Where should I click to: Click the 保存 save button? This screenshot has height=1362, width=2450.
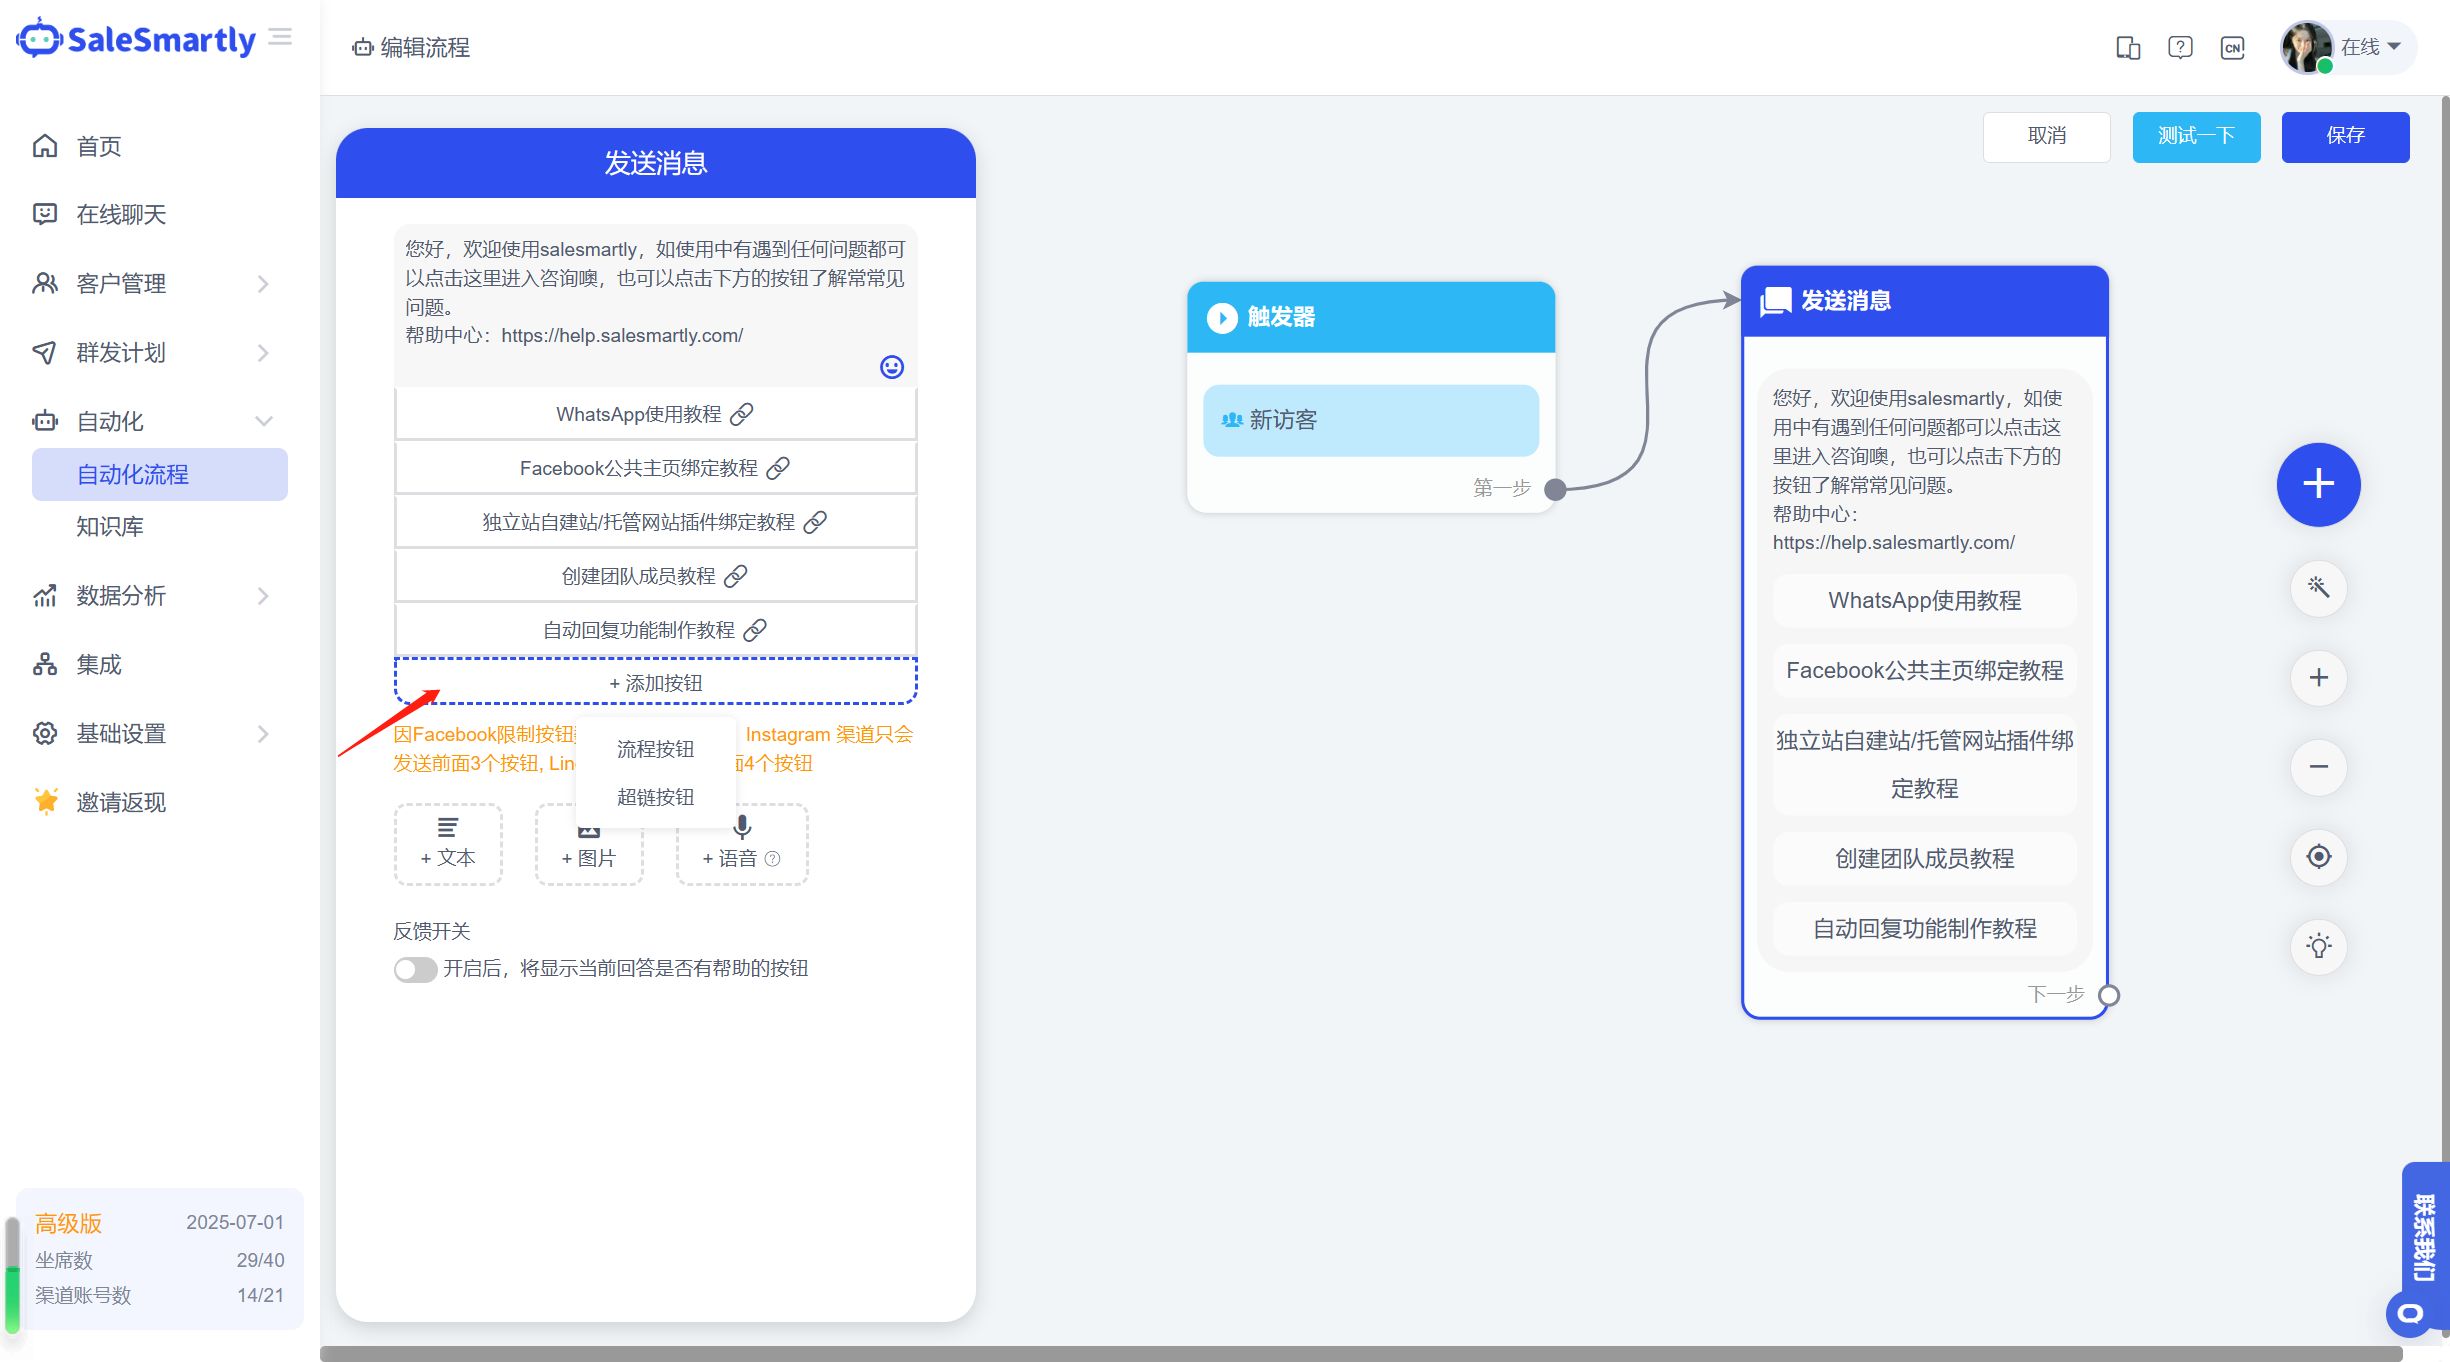tap(2344, 136)
